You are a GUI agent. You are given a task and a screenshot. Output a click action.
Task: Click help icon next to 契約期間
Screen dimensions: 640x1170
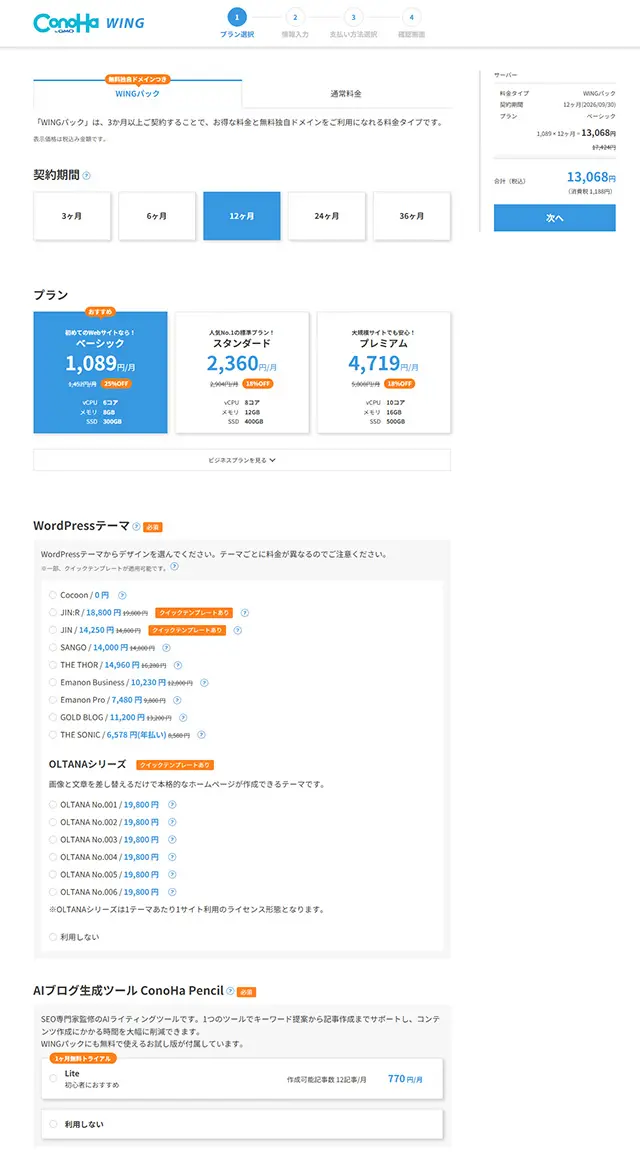point(87,175)
